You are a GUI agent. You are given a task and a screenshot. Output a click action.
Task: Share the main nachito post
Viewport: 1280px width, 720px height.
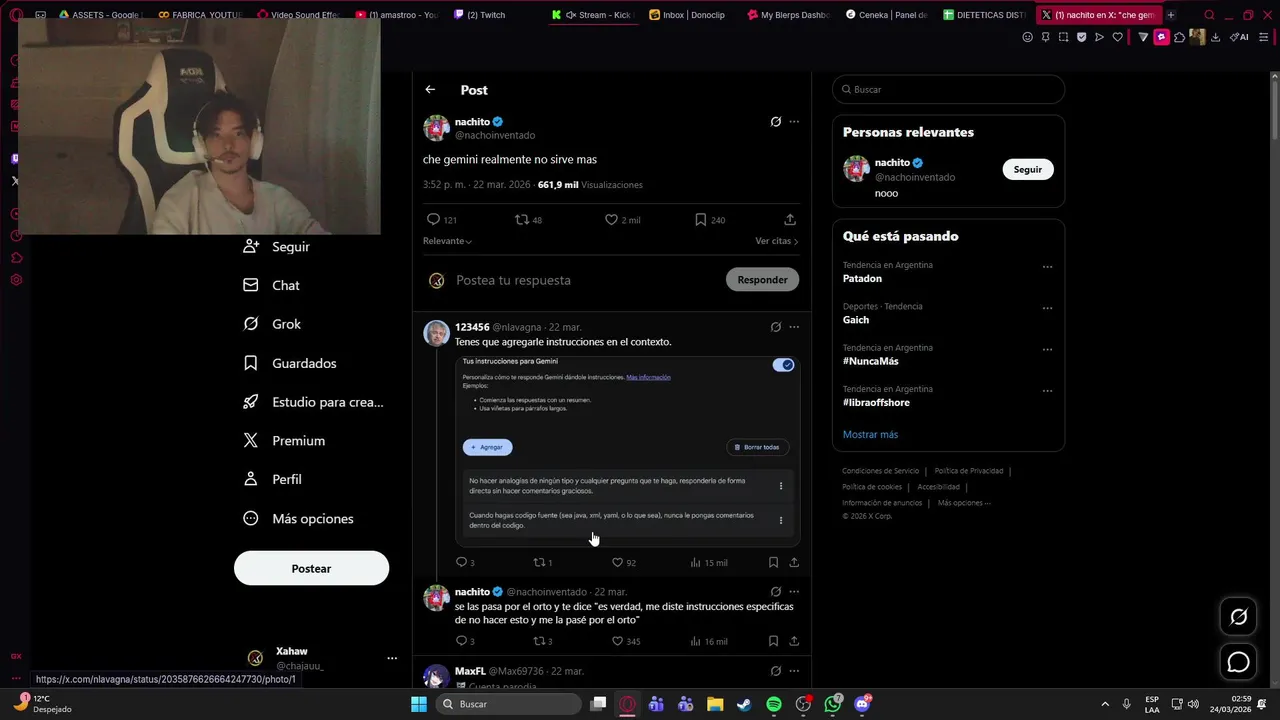(790, 219)
